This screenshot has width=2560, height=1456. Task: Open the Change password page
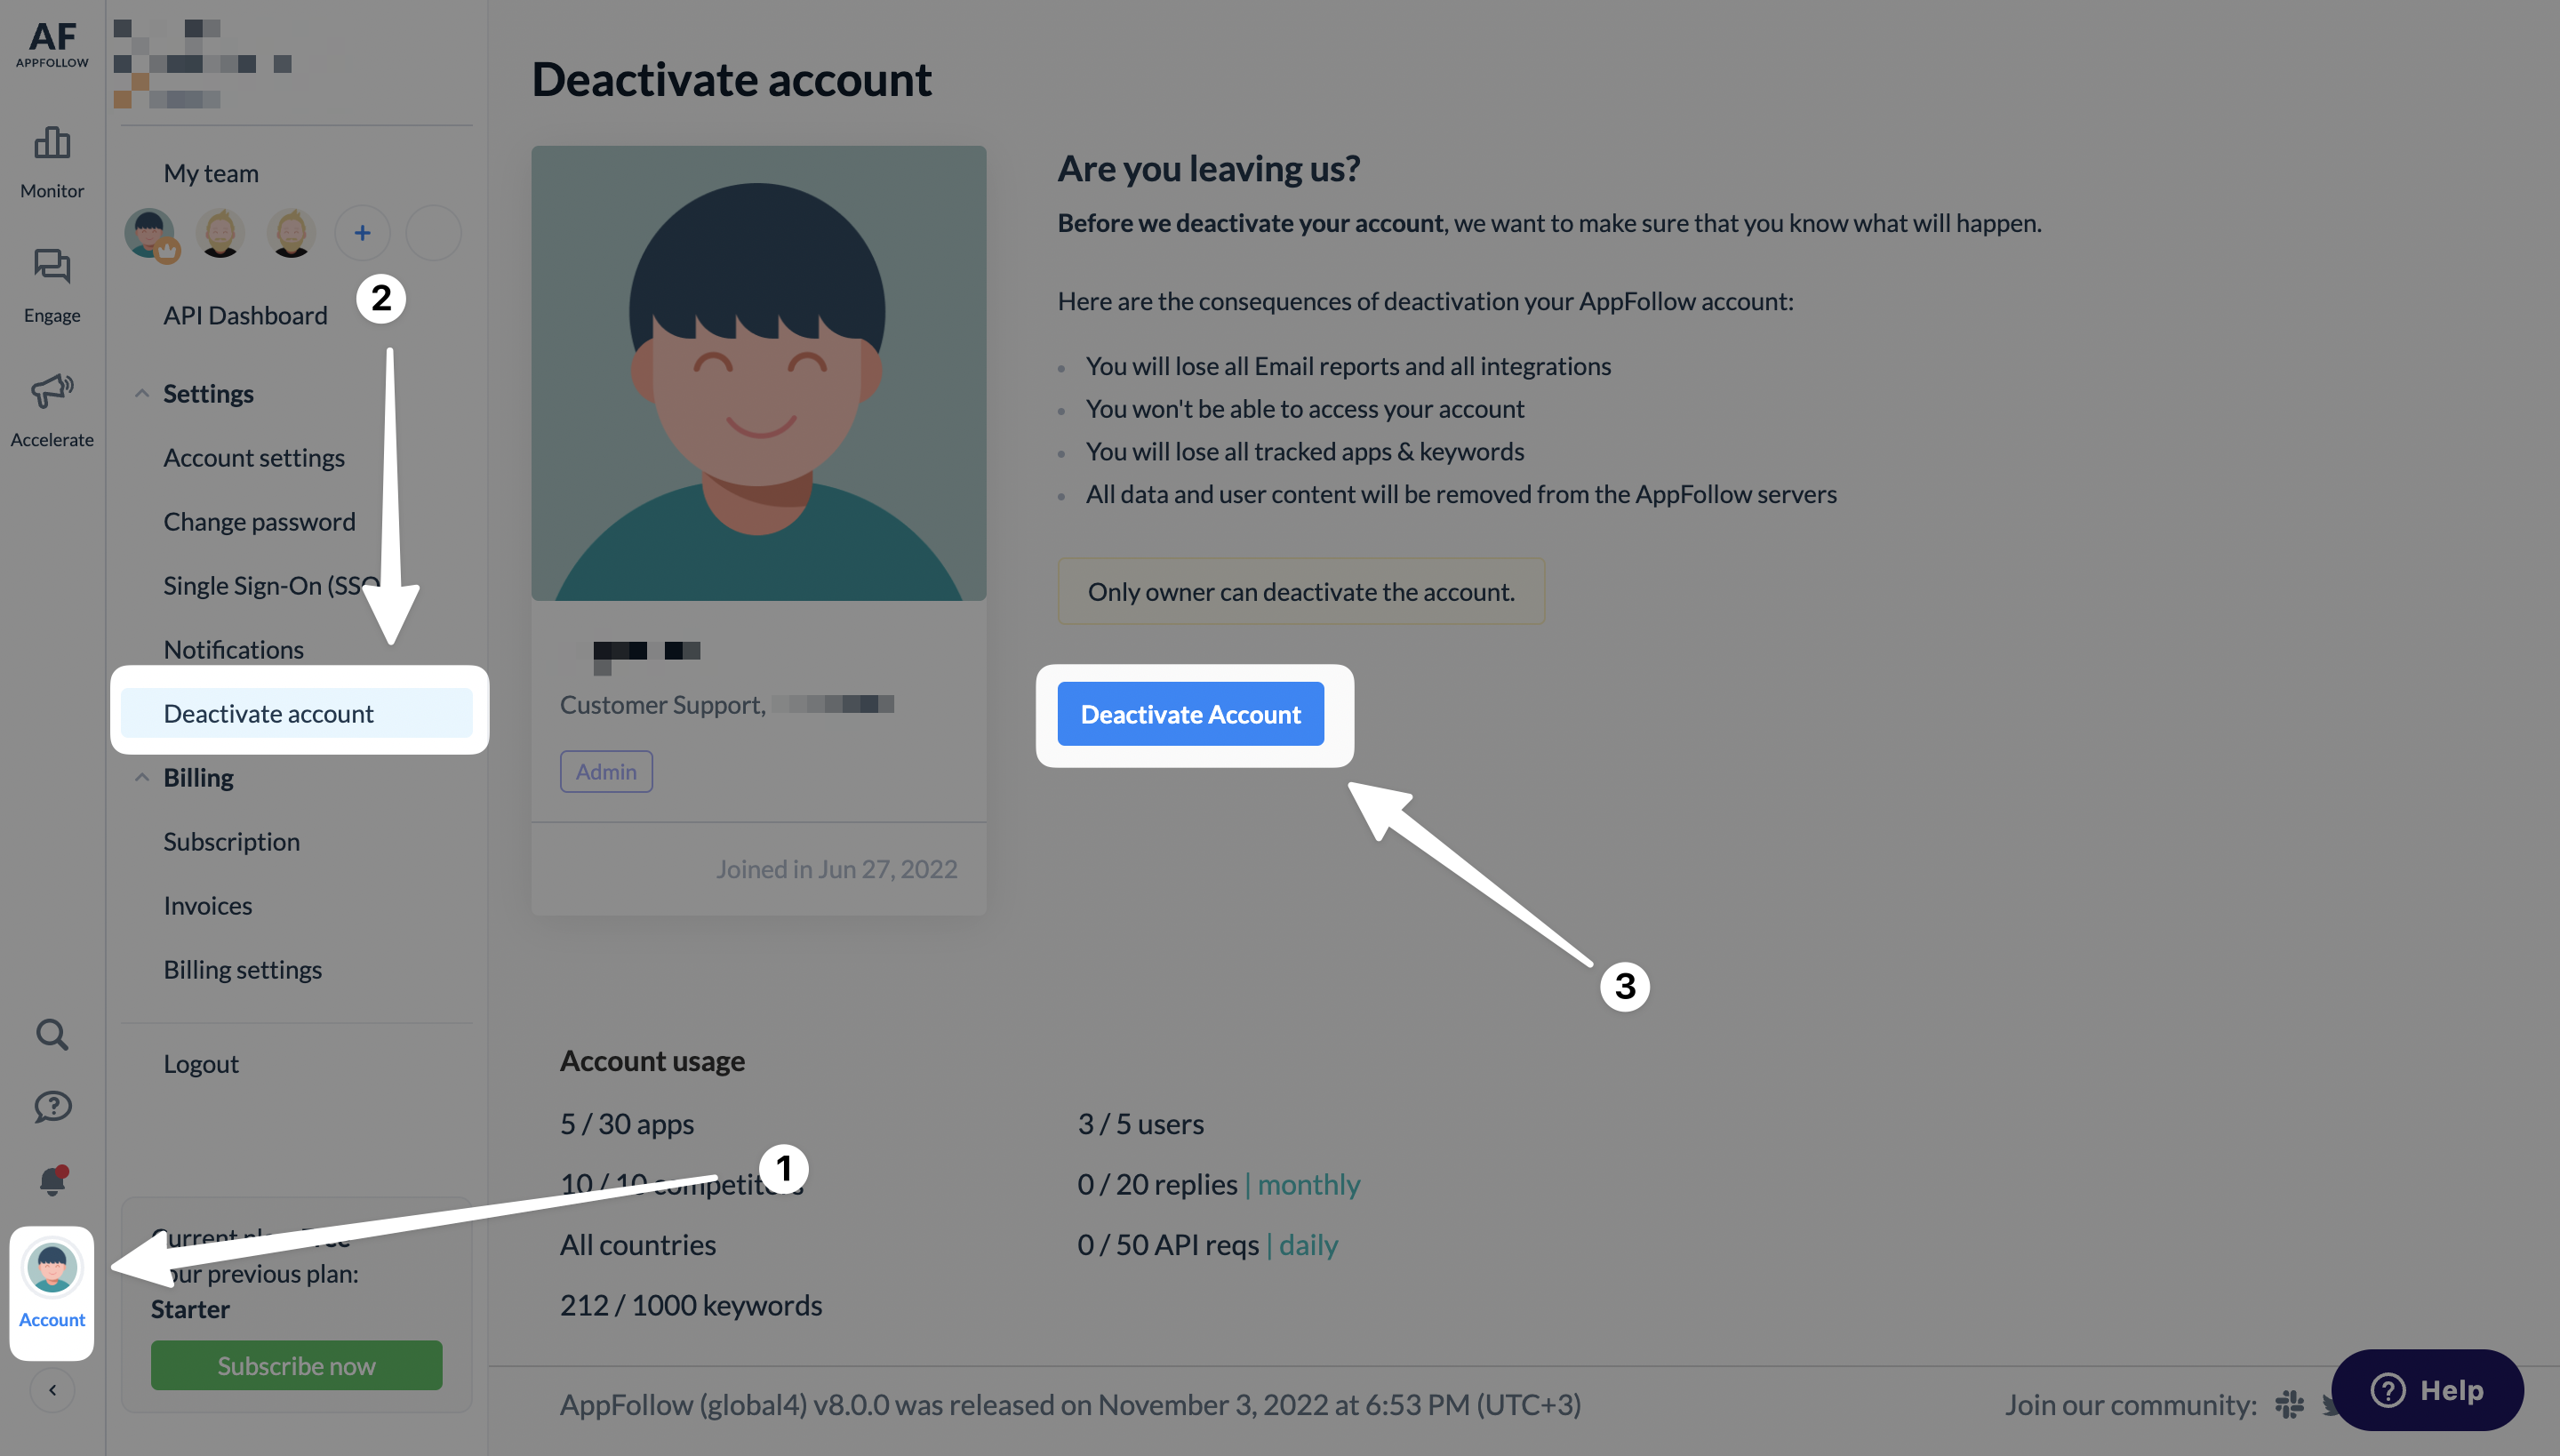click(x=259, y=521)
